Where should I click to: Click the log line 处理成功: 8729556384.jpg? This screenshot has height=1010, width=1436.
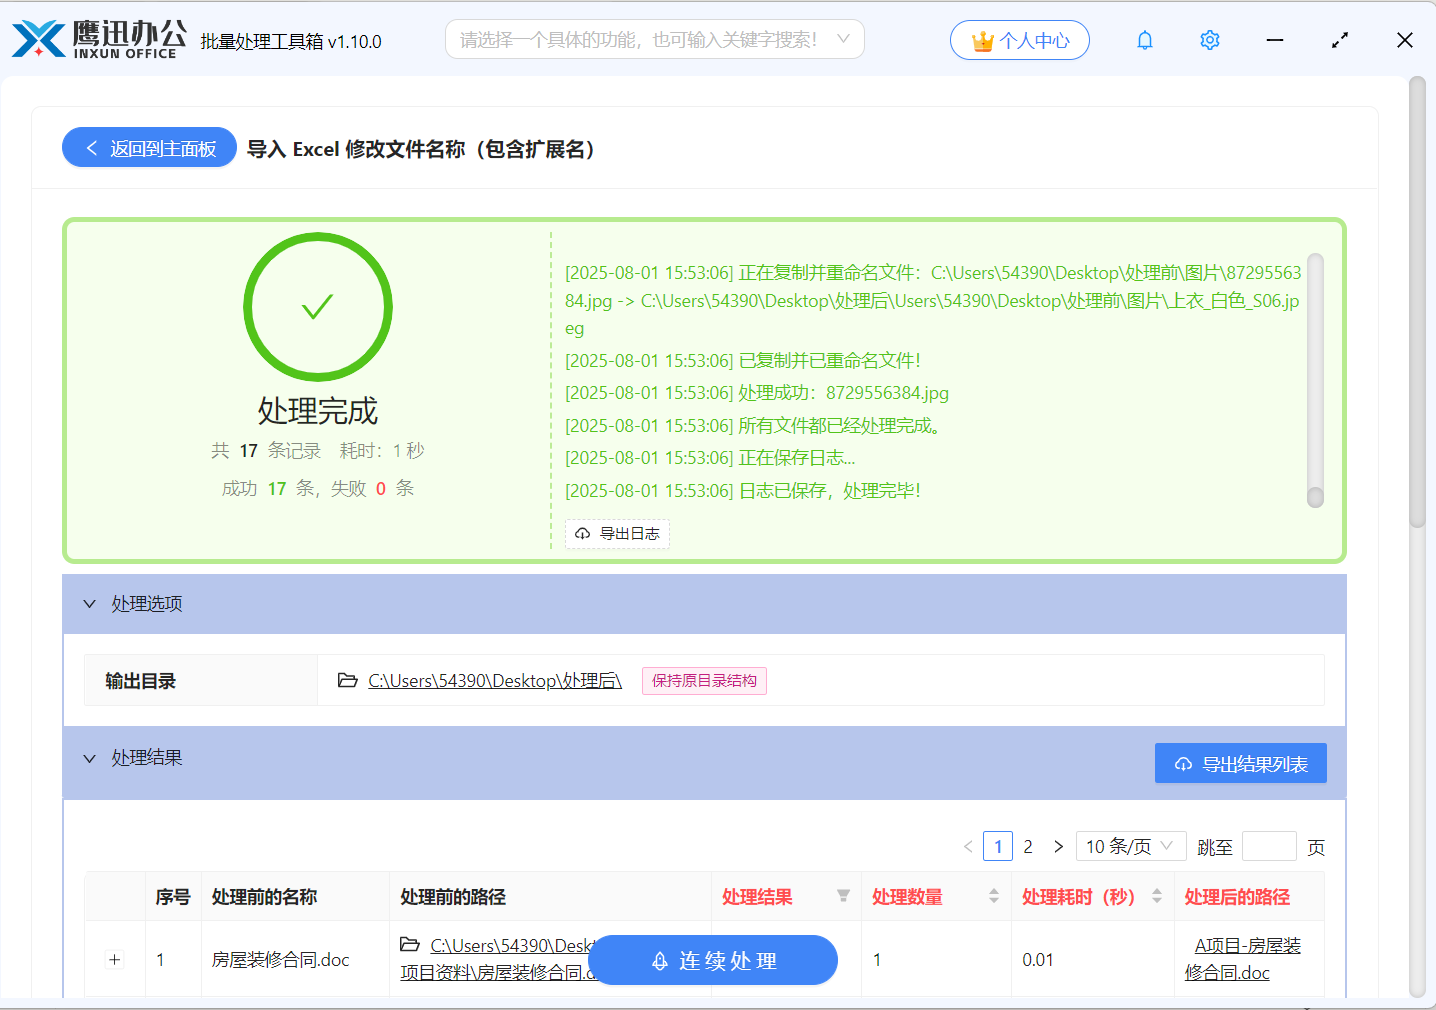pos(756,393)
